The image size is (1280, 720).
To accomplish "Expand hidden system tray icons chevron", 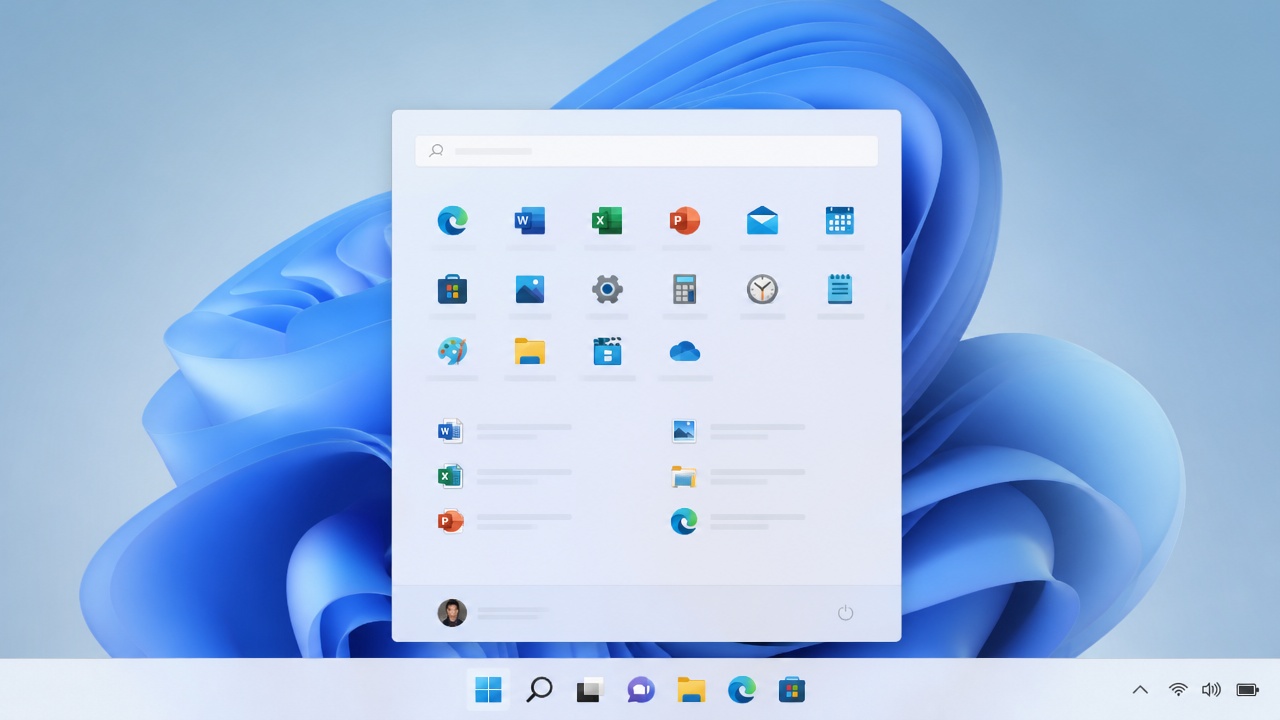I will (x=1140, y=689).
